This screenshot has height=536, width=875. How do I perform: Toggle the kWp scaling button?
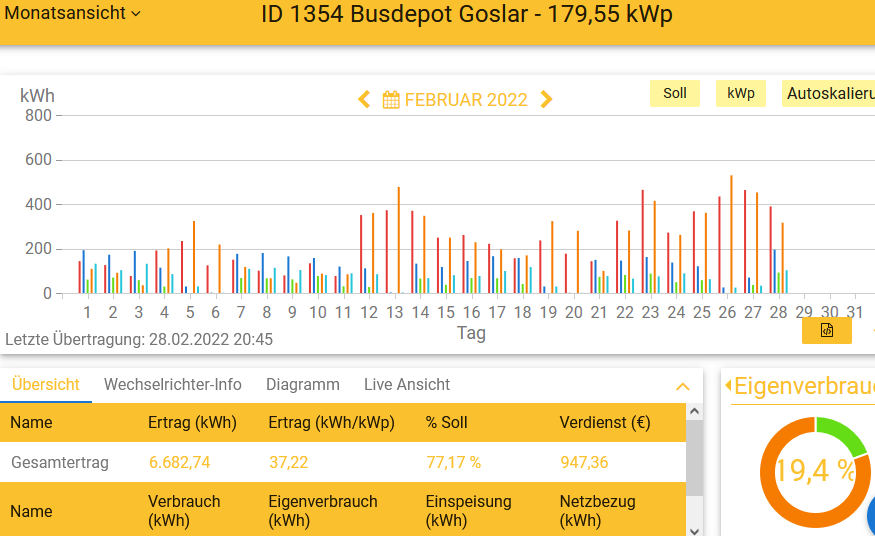[741, 94]
